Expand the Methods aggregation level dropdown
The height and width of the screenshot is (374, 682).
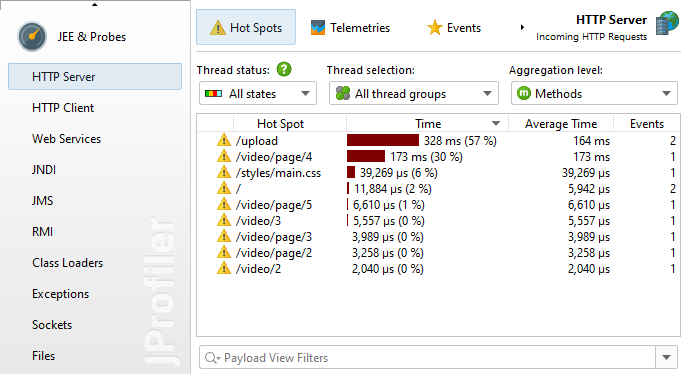click(594, 94)
